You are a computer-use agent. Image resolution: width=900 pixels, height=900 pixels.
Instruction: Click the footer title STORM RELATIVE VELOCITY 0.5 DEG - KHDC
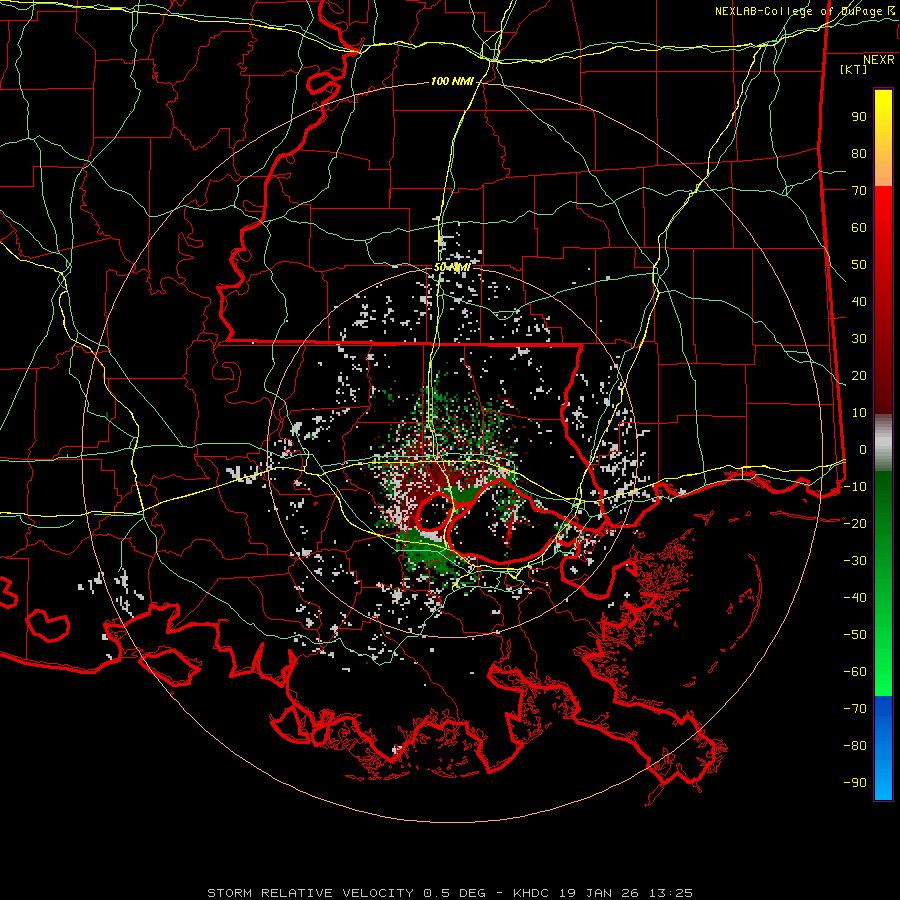(378, 893)
